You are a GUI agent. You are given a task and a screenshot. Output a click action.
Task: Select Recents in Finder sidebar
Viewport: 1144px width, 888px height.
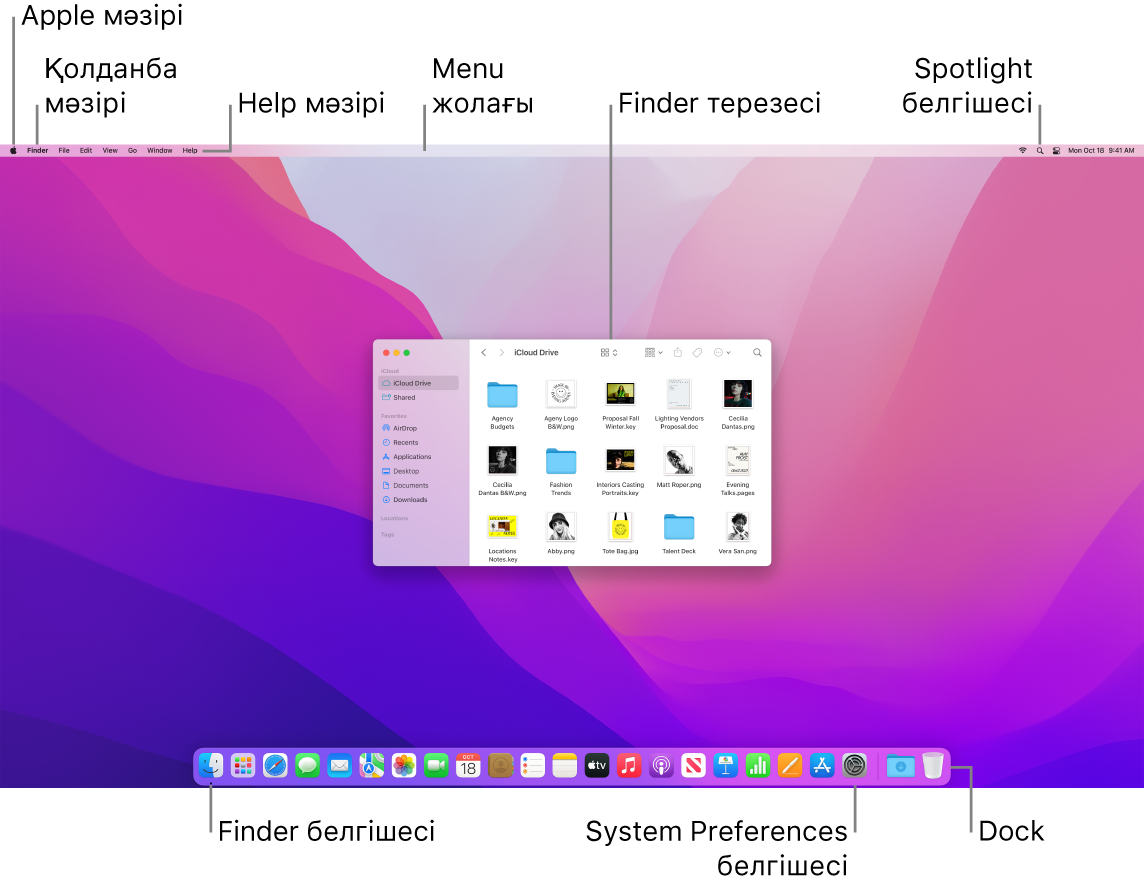[419, 442]
